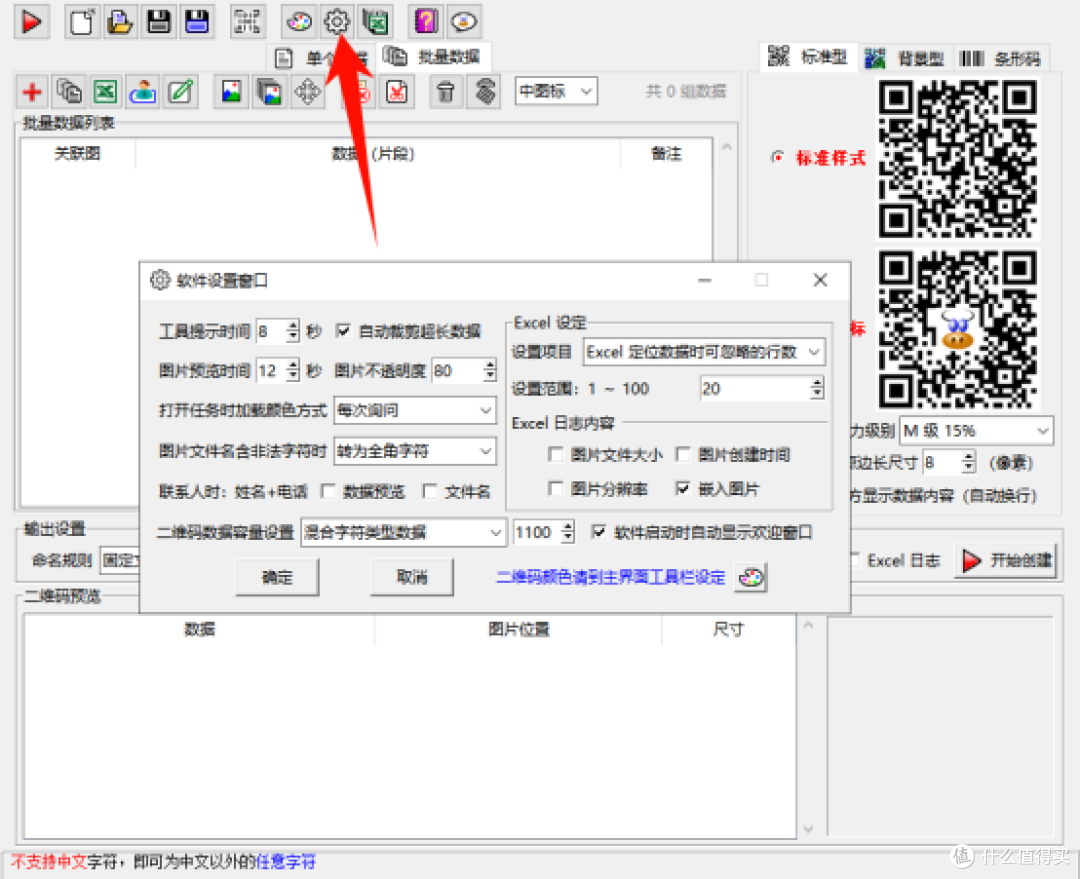Click 边长尺寸 spinner arrows
The height and width of the screenshot is (879, 1080).
(968, 462)
